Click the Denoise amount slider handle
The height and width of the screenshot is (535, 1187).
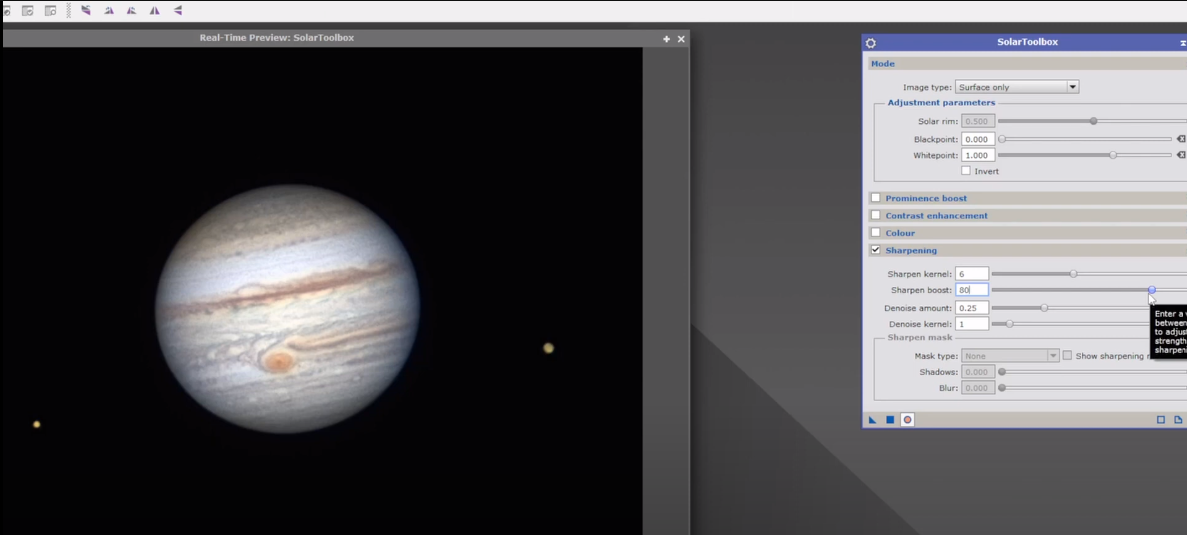coord(1044,308)
